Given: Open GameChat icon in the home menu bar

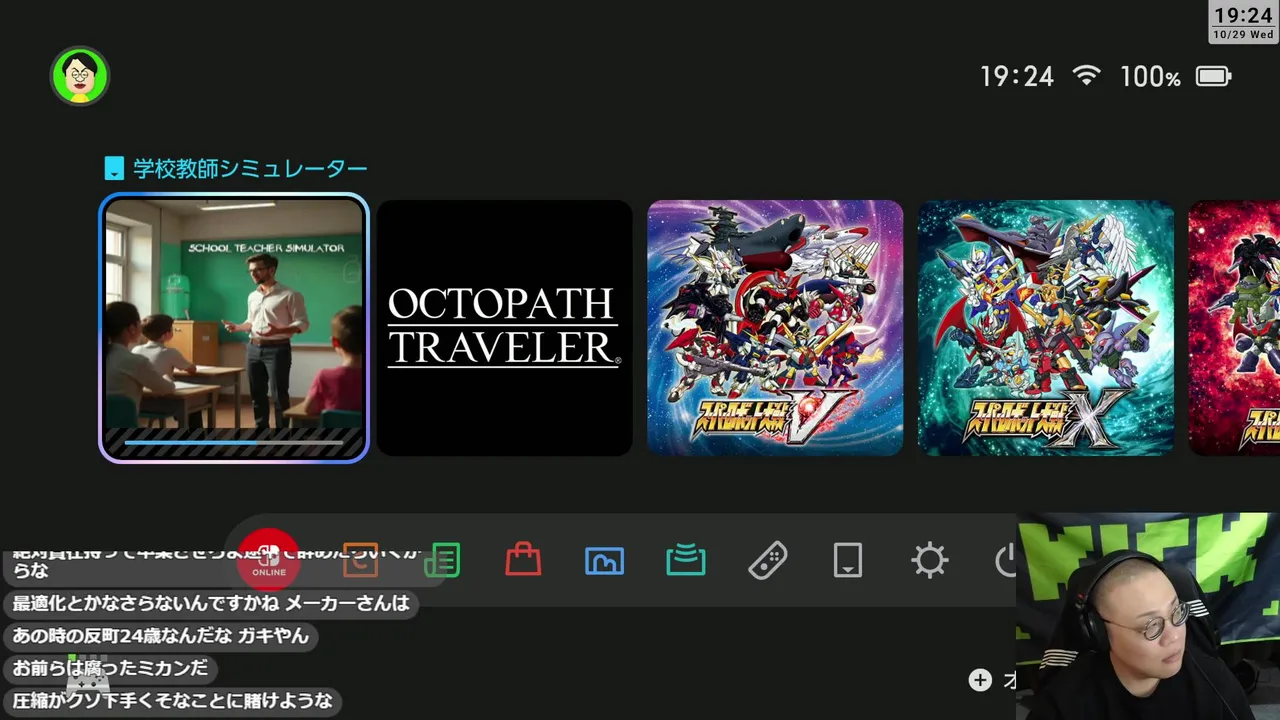Looking at the screenshot, I should pos(360,560).
